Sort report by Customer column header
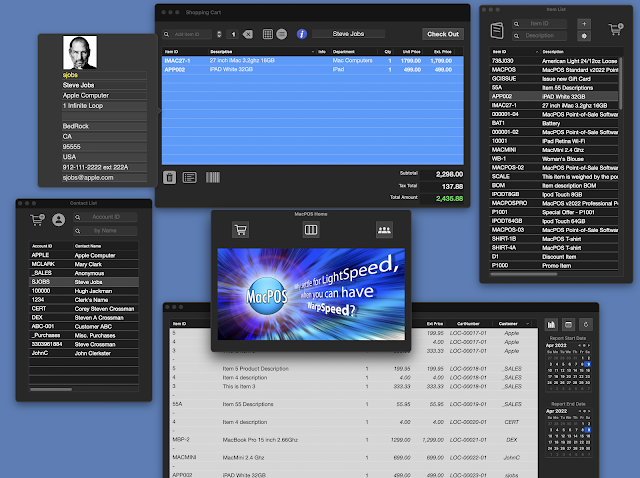Screen dimensions: 640x478 pos(513,324)
